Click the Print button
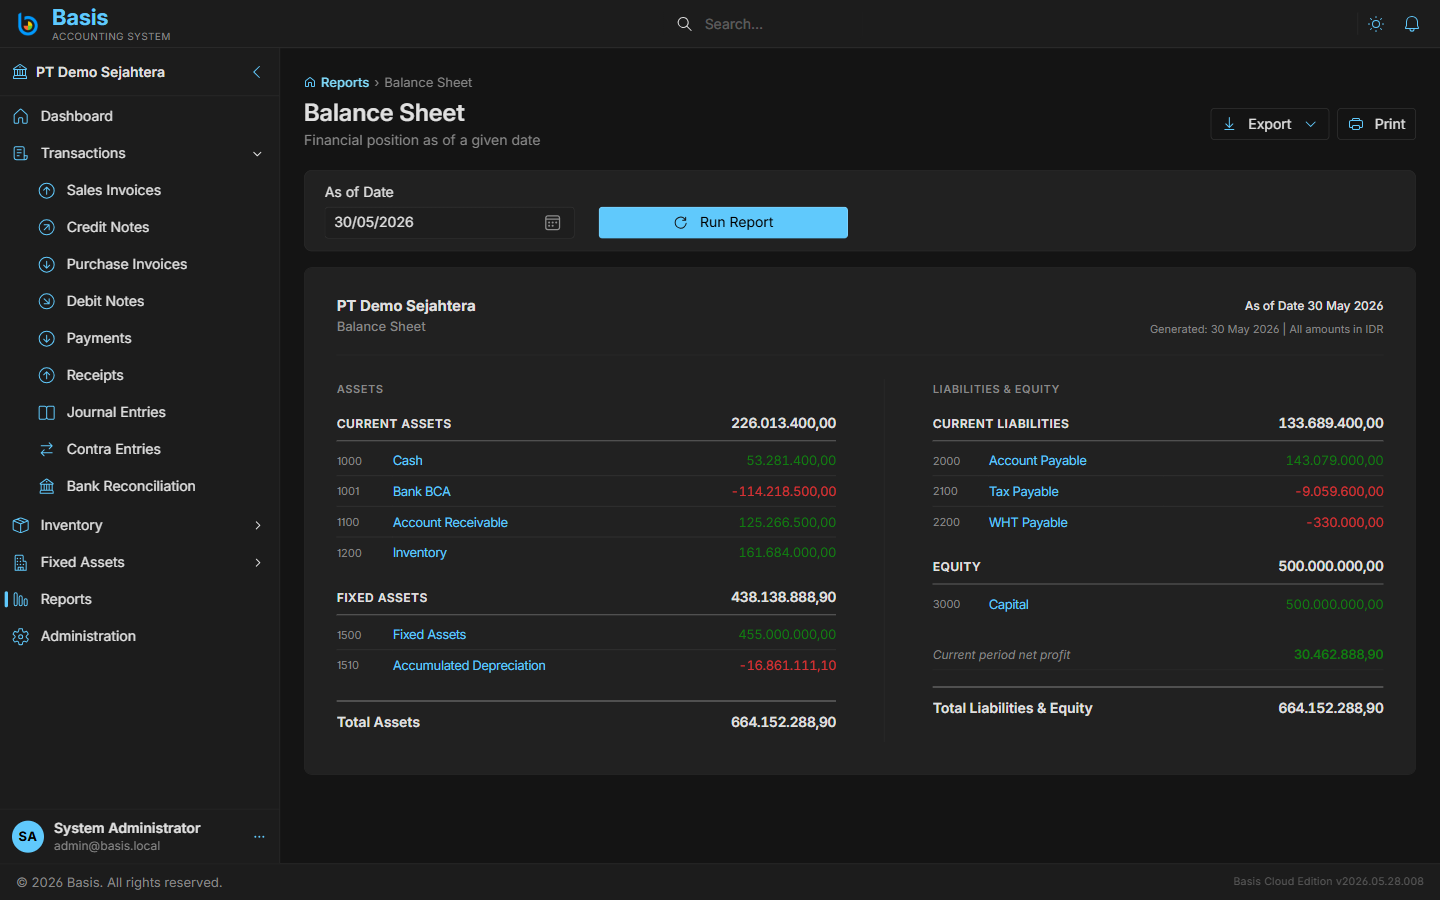Image resolution: width=1440 pixels, height=900 pixels. 1376,124
